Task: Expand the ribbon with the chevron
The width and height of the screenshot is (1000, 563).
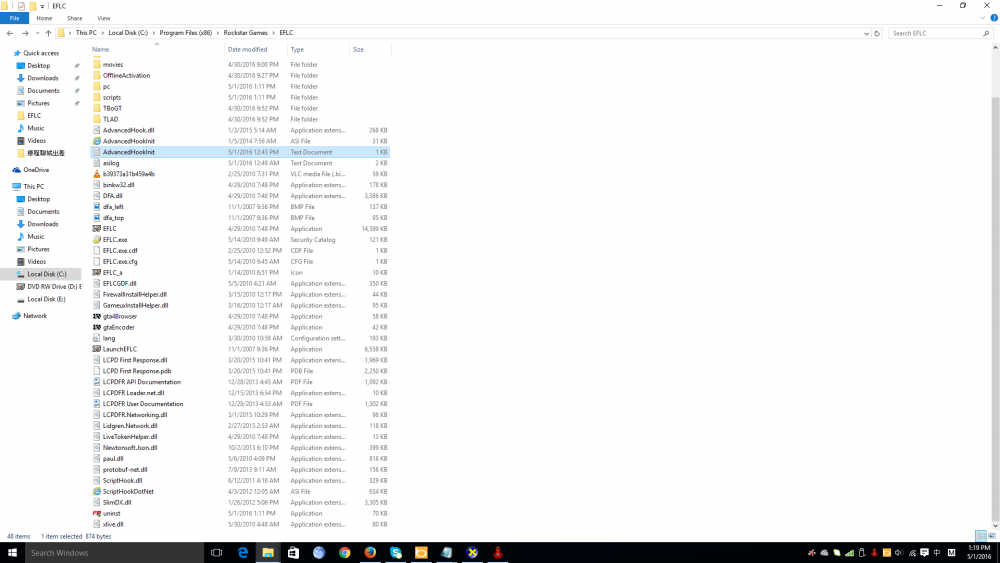Action: (983, 18)
